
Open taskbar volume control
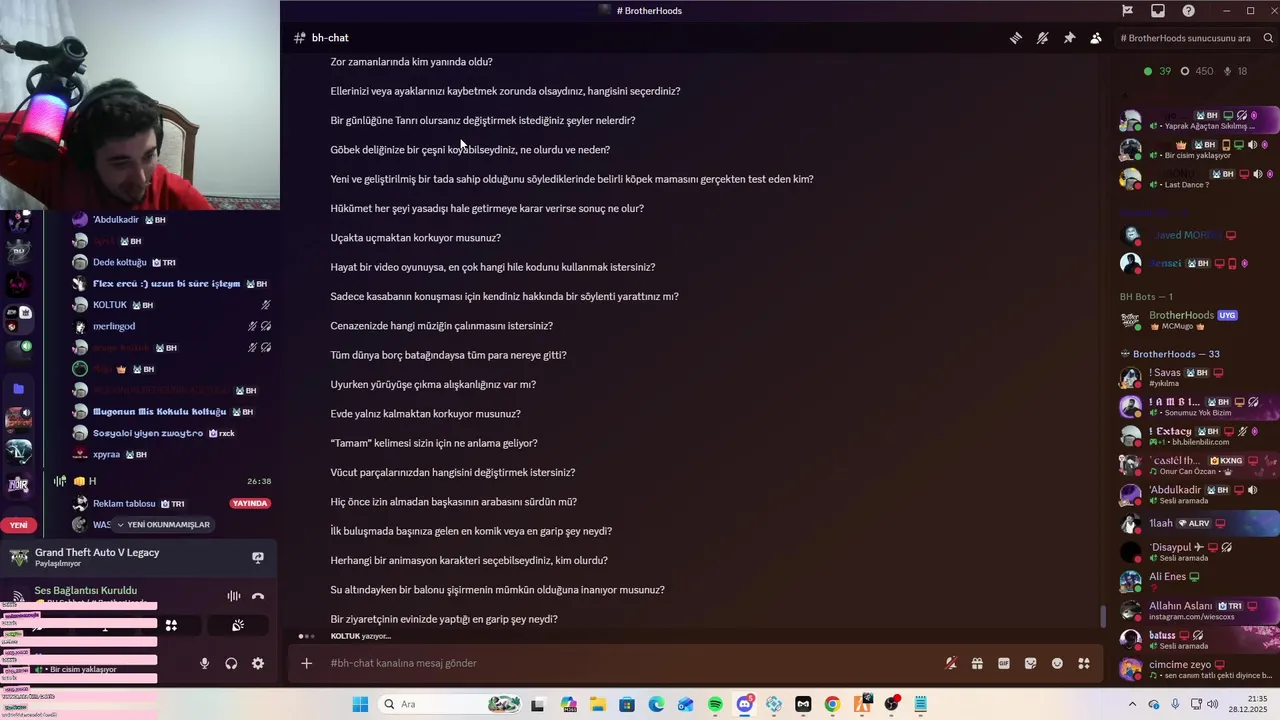coord(1213,705)
